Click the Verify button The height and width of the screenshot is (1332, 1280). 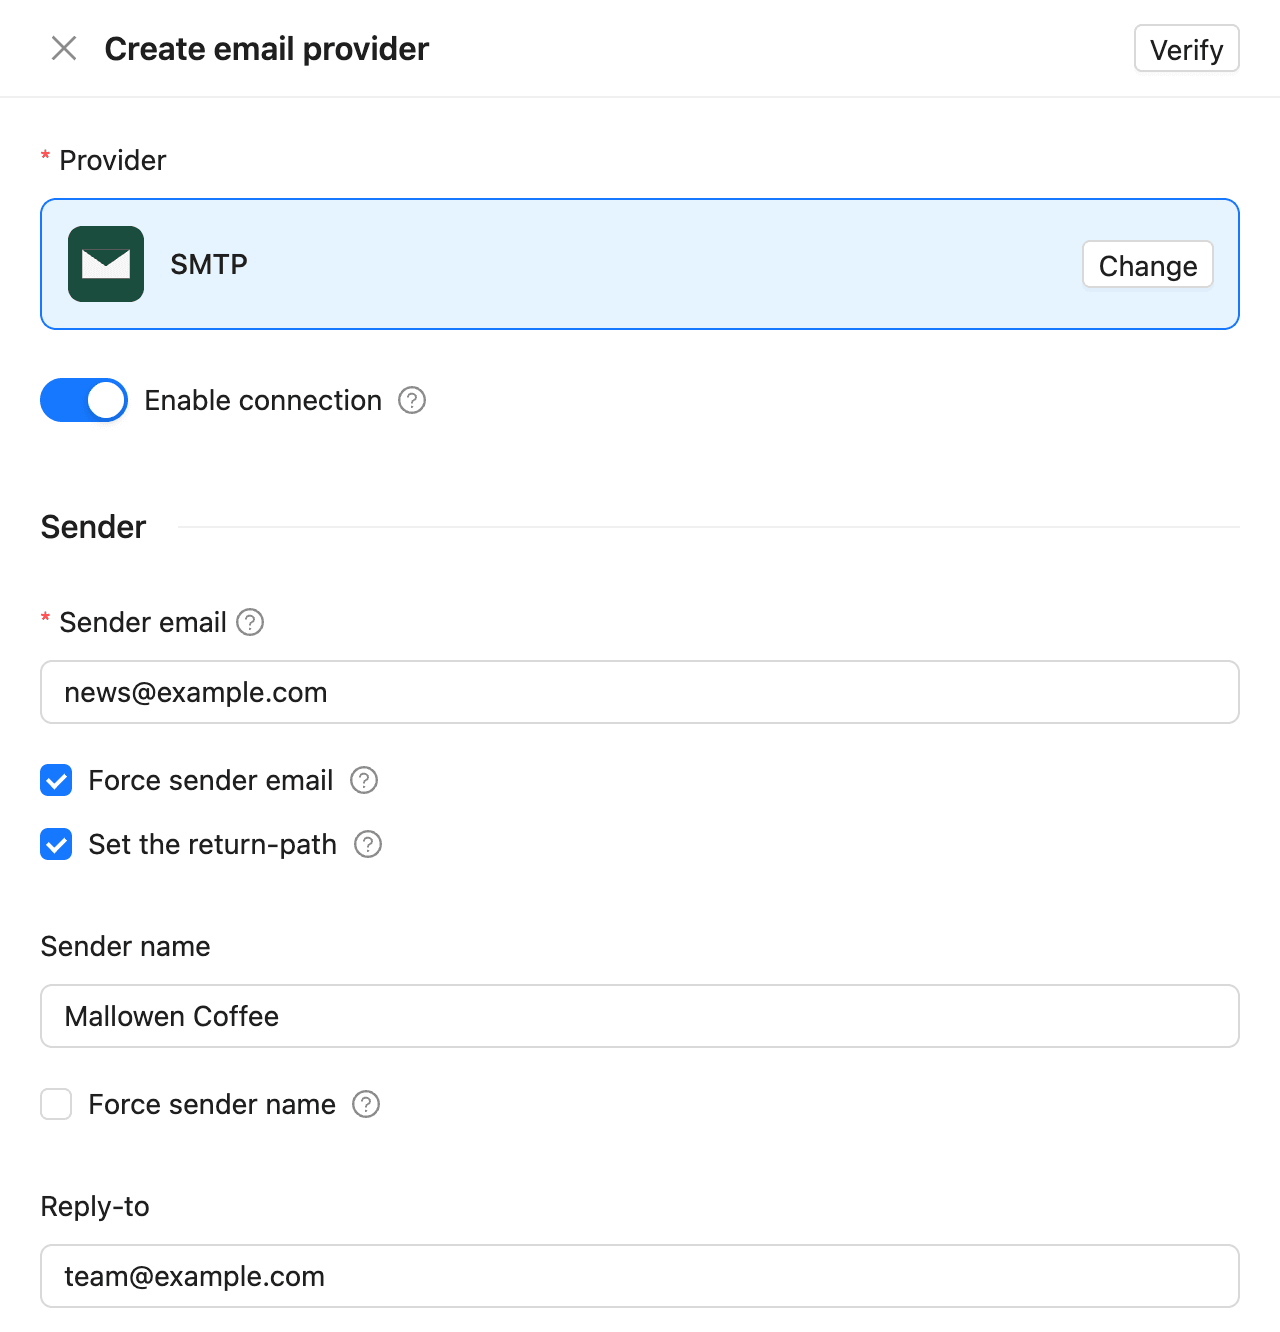pos(1186,49)
